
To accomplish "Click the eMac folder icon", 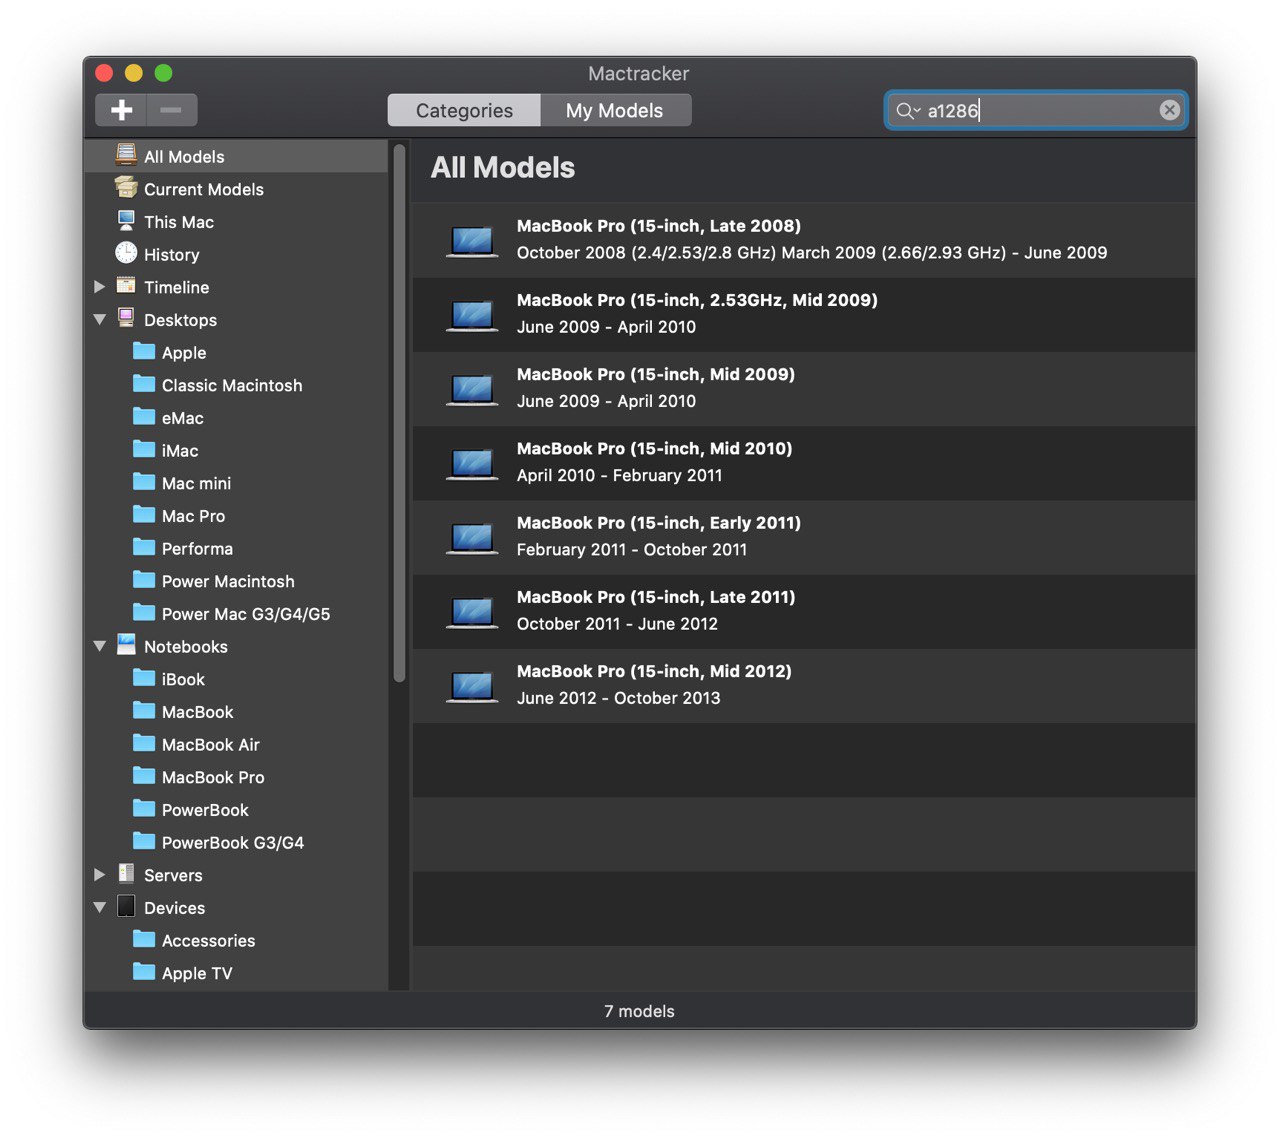I will point(144,417).
